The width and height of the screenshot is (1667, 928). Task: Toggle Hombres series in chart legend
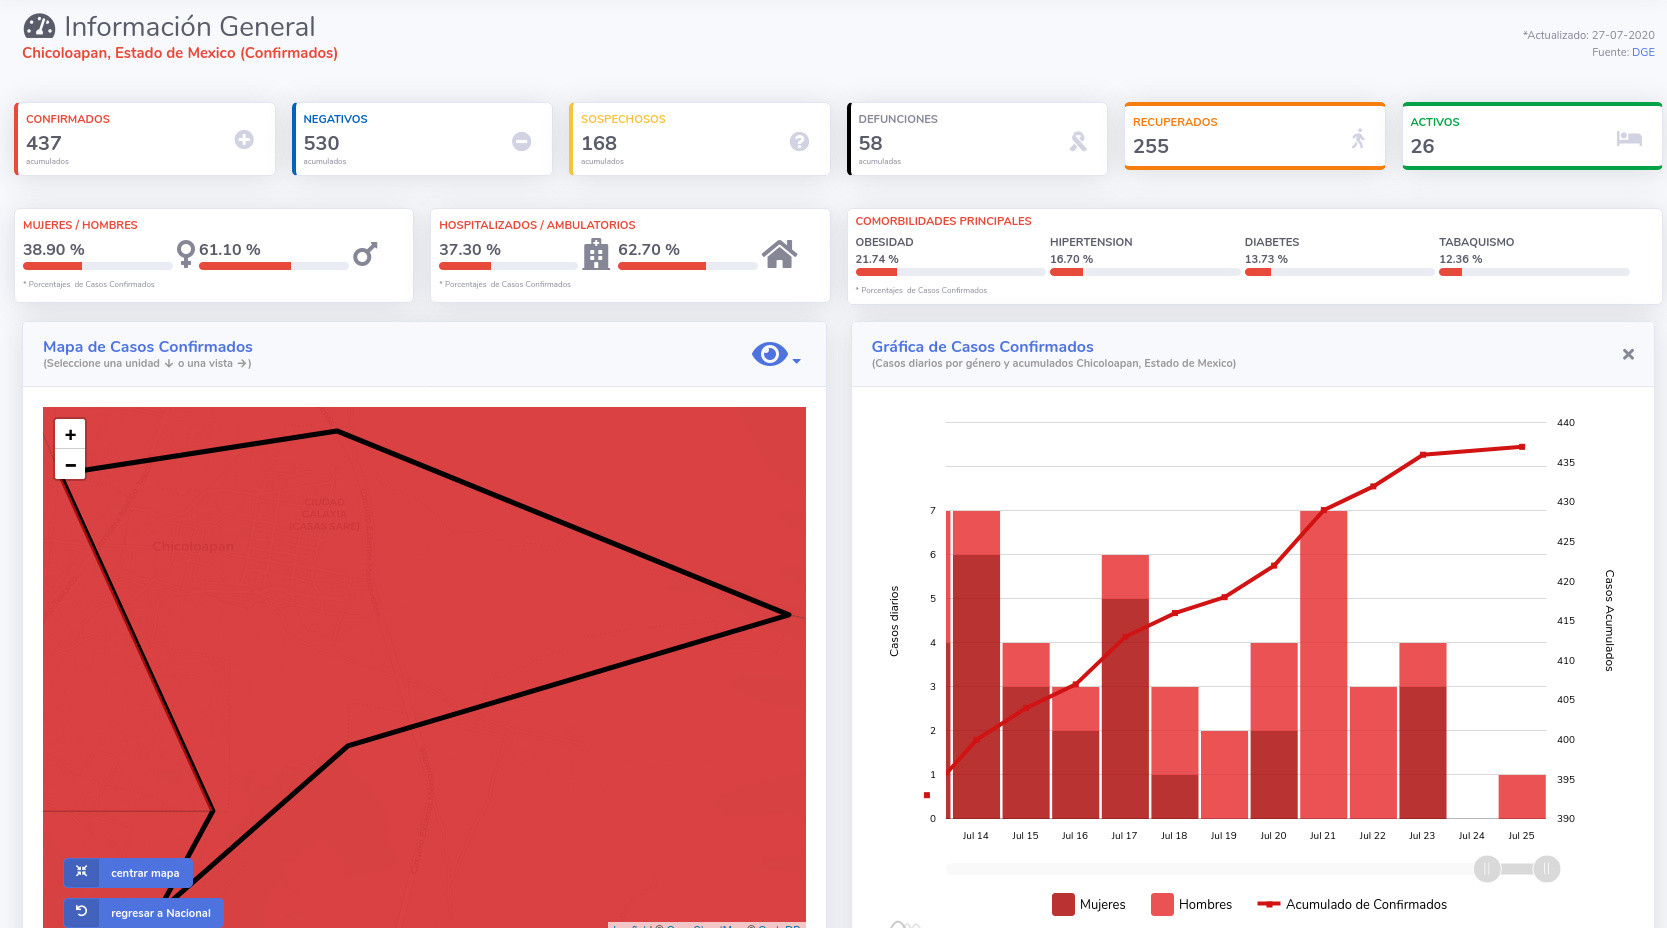[x=1192, y=904]
